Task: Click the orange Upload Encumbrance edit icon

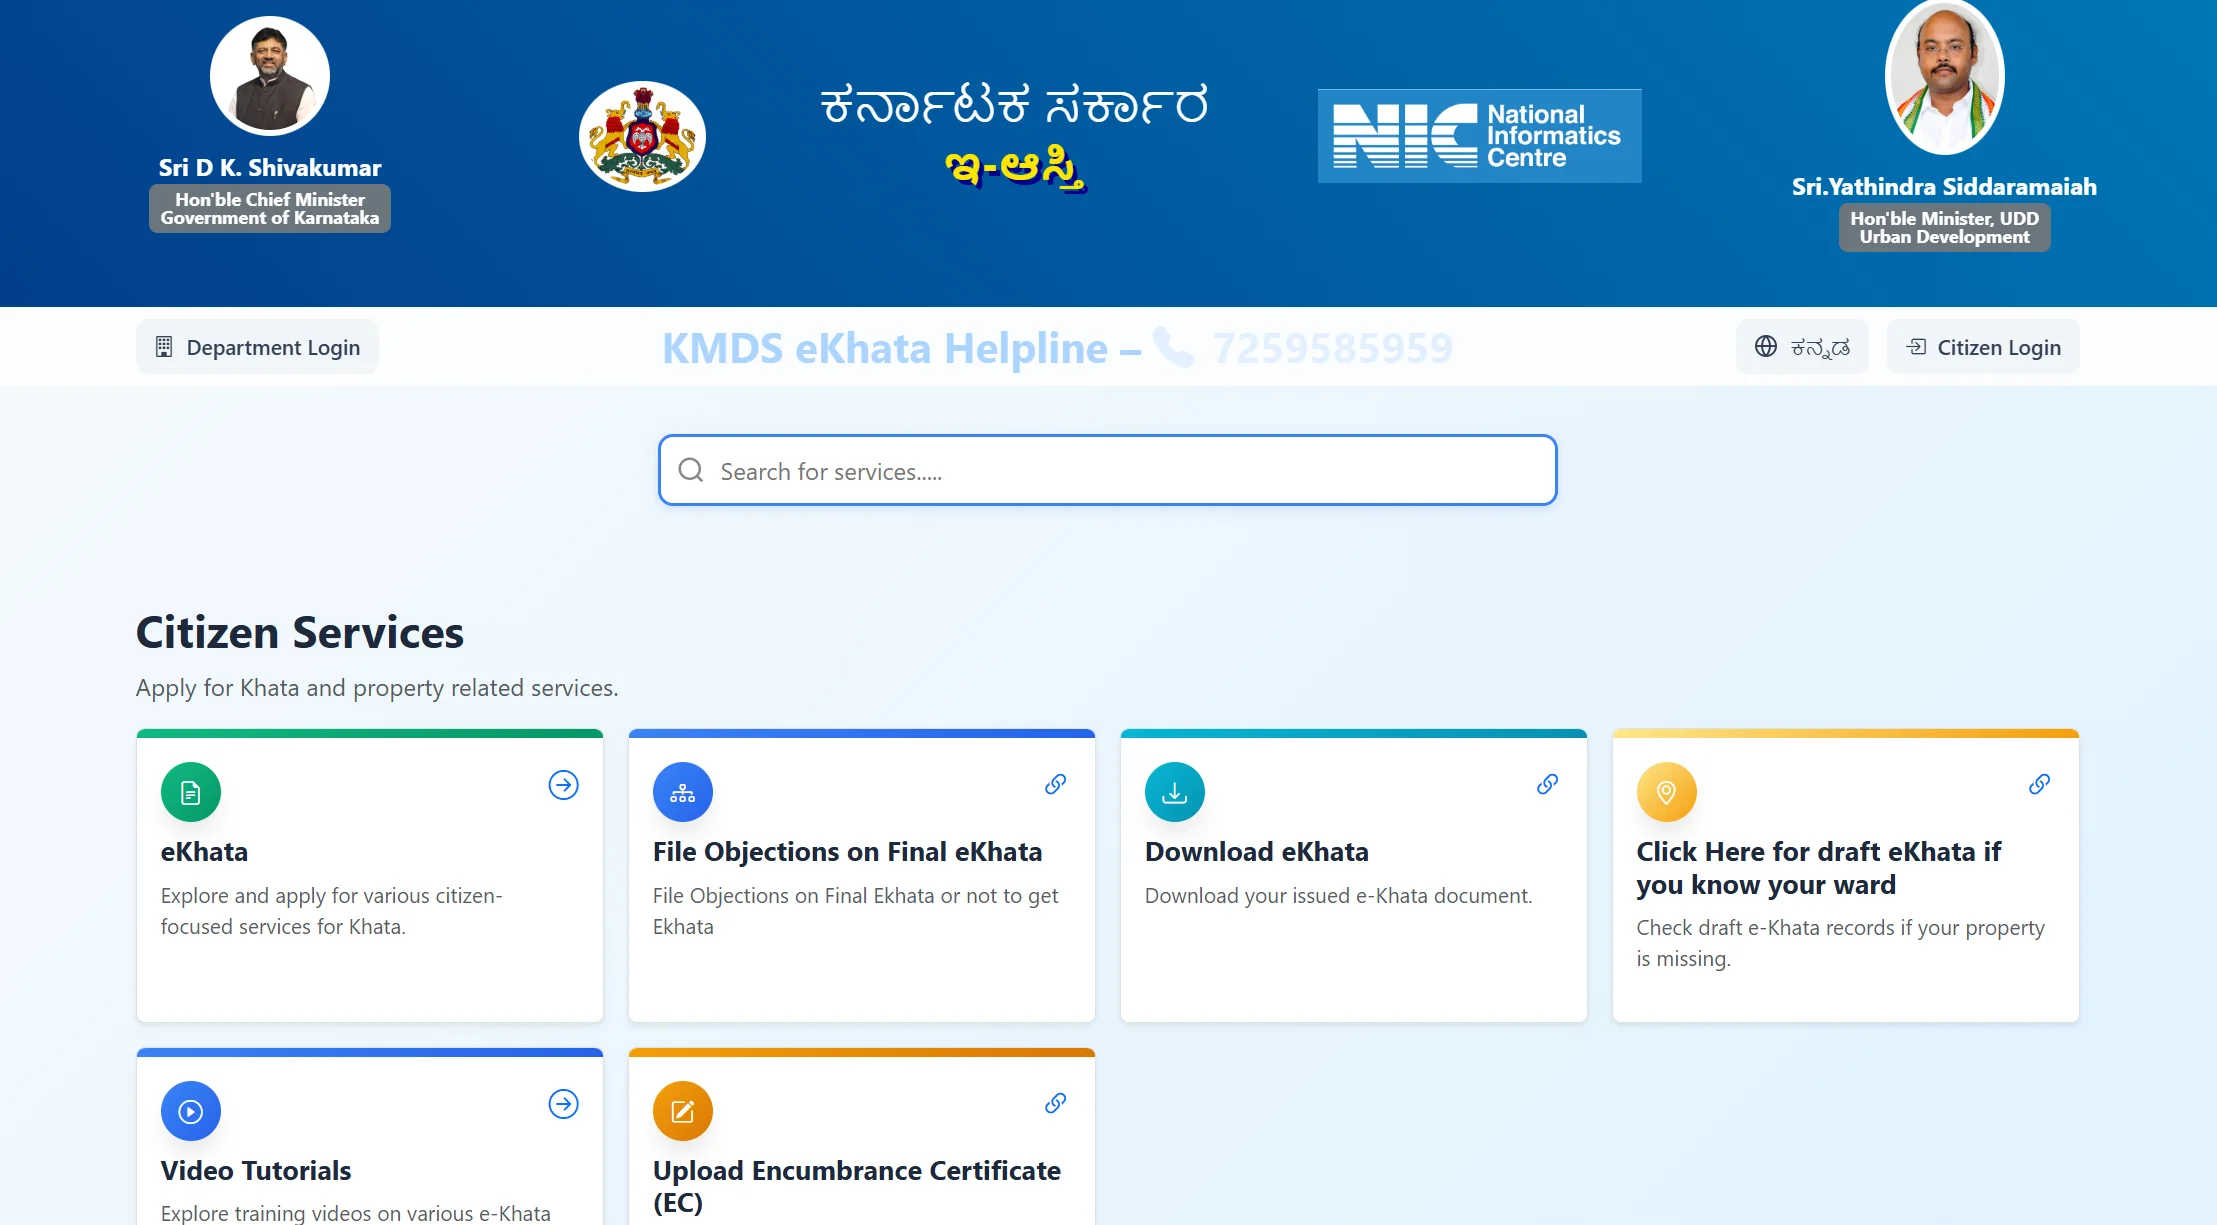Action: point(683,1111)
